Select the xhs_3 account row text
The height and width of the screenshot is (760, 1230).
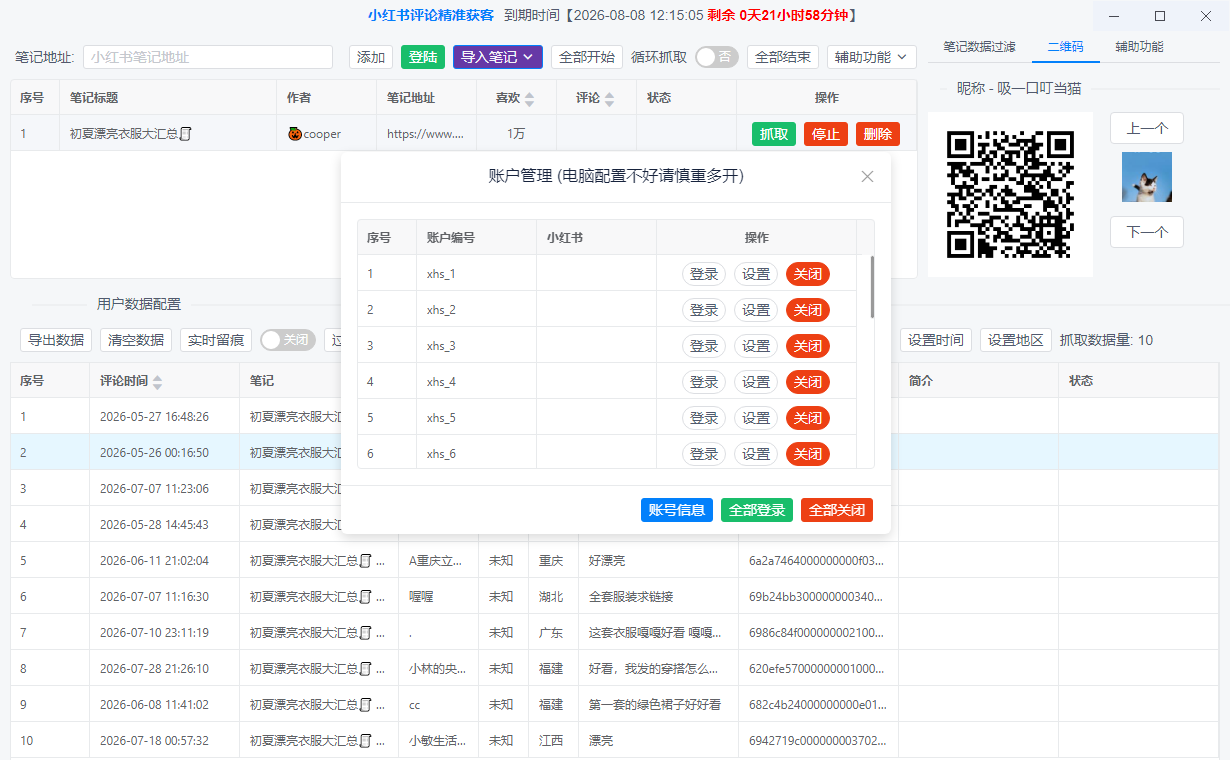click(441, 346)
